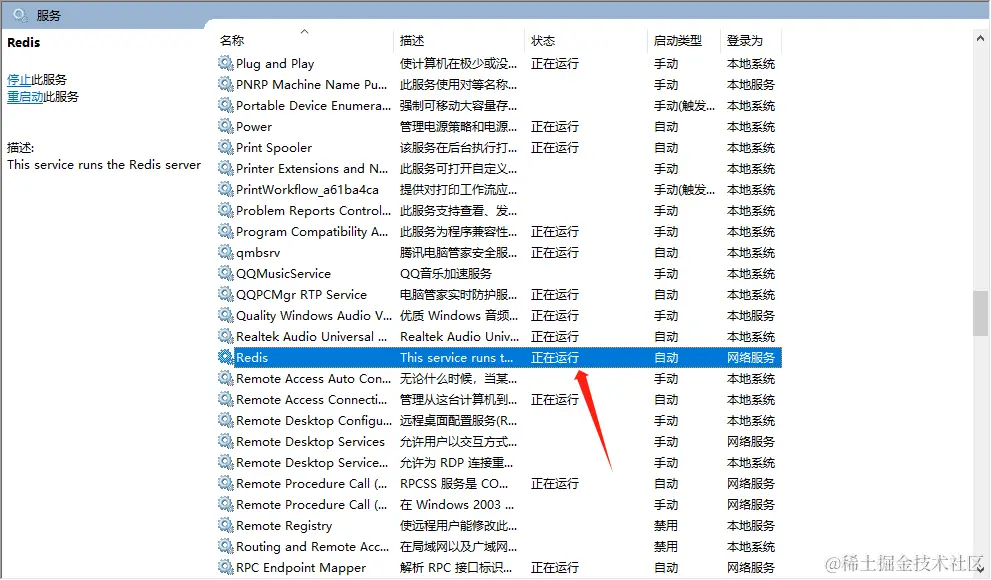The image size is (991, 580).
Task: Select the Program Compatibility Assistant icon
Action: tap(226, 231)
